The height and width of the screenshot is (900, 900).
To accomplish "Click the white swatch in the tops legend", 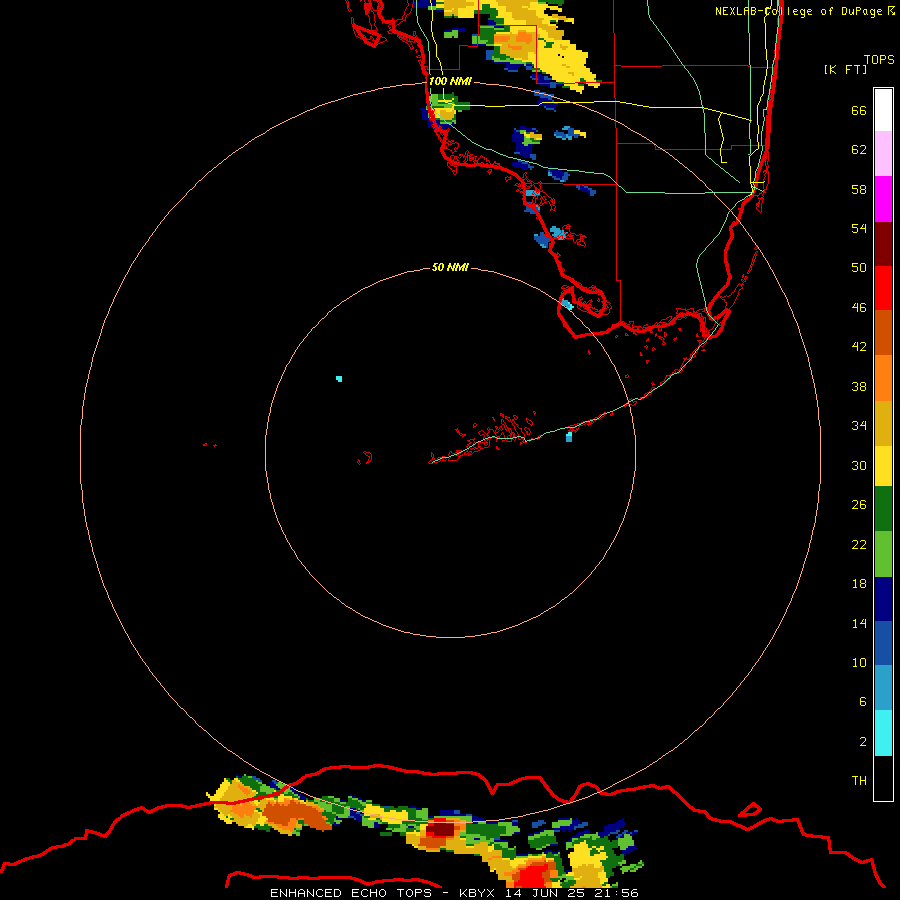I will pos(883,110).
